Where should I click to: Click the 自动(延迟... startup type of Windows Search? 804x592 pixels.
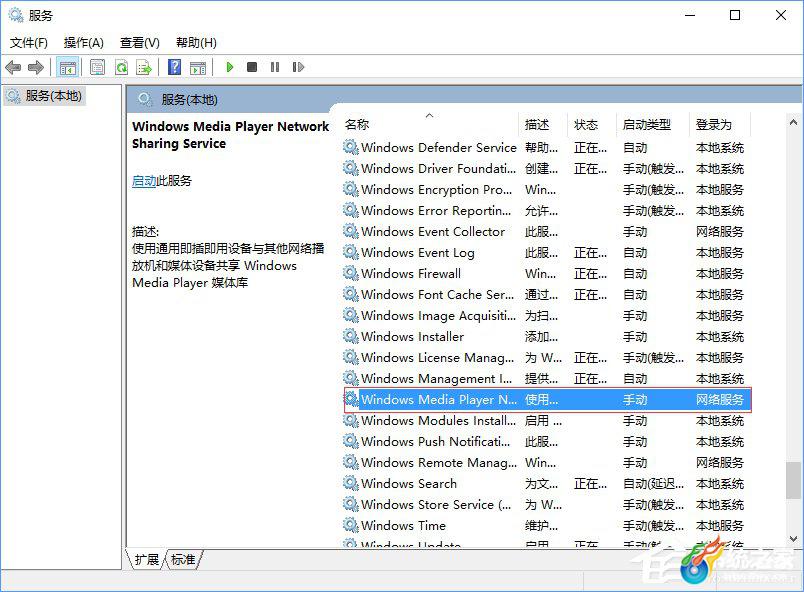click(x=653, y=484)
